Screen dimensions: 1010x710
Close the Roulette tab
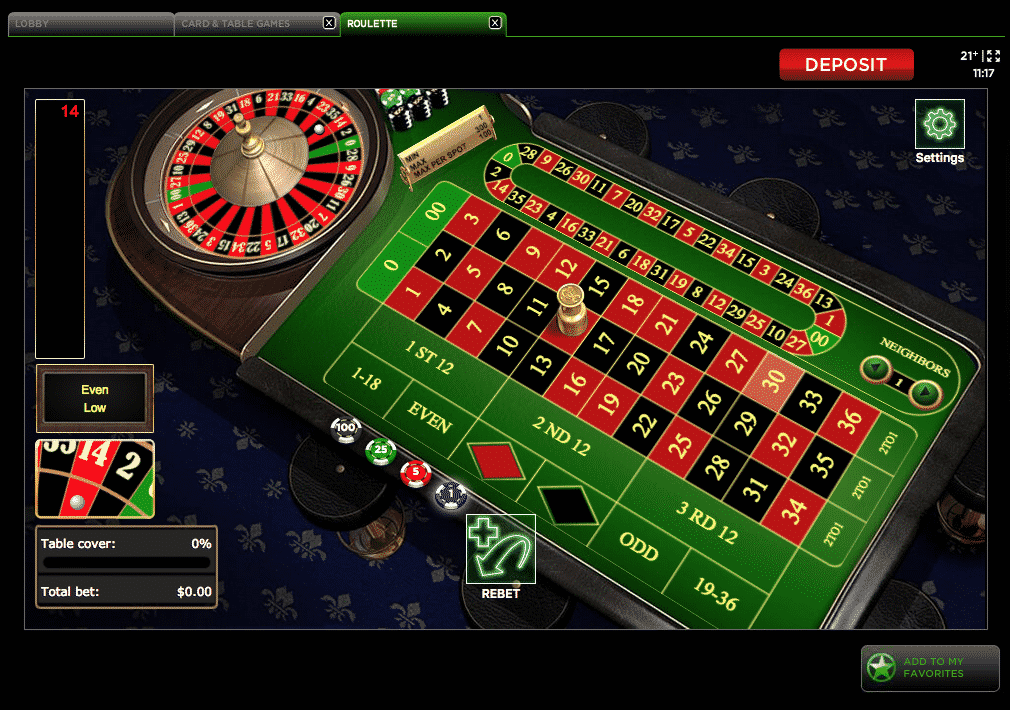point(495,23)
